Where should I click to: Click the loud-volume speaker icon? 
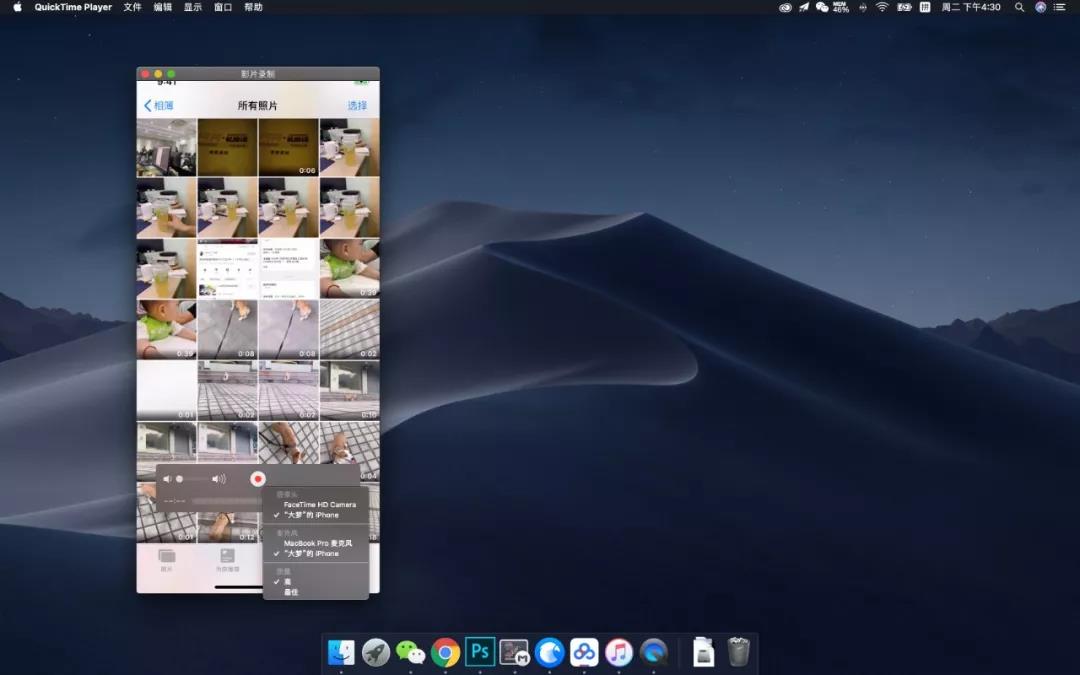(218, 479)
